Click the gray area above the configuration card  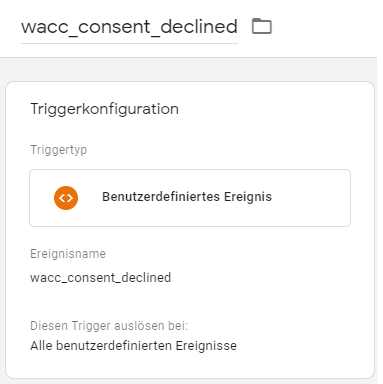pos(190,69)
